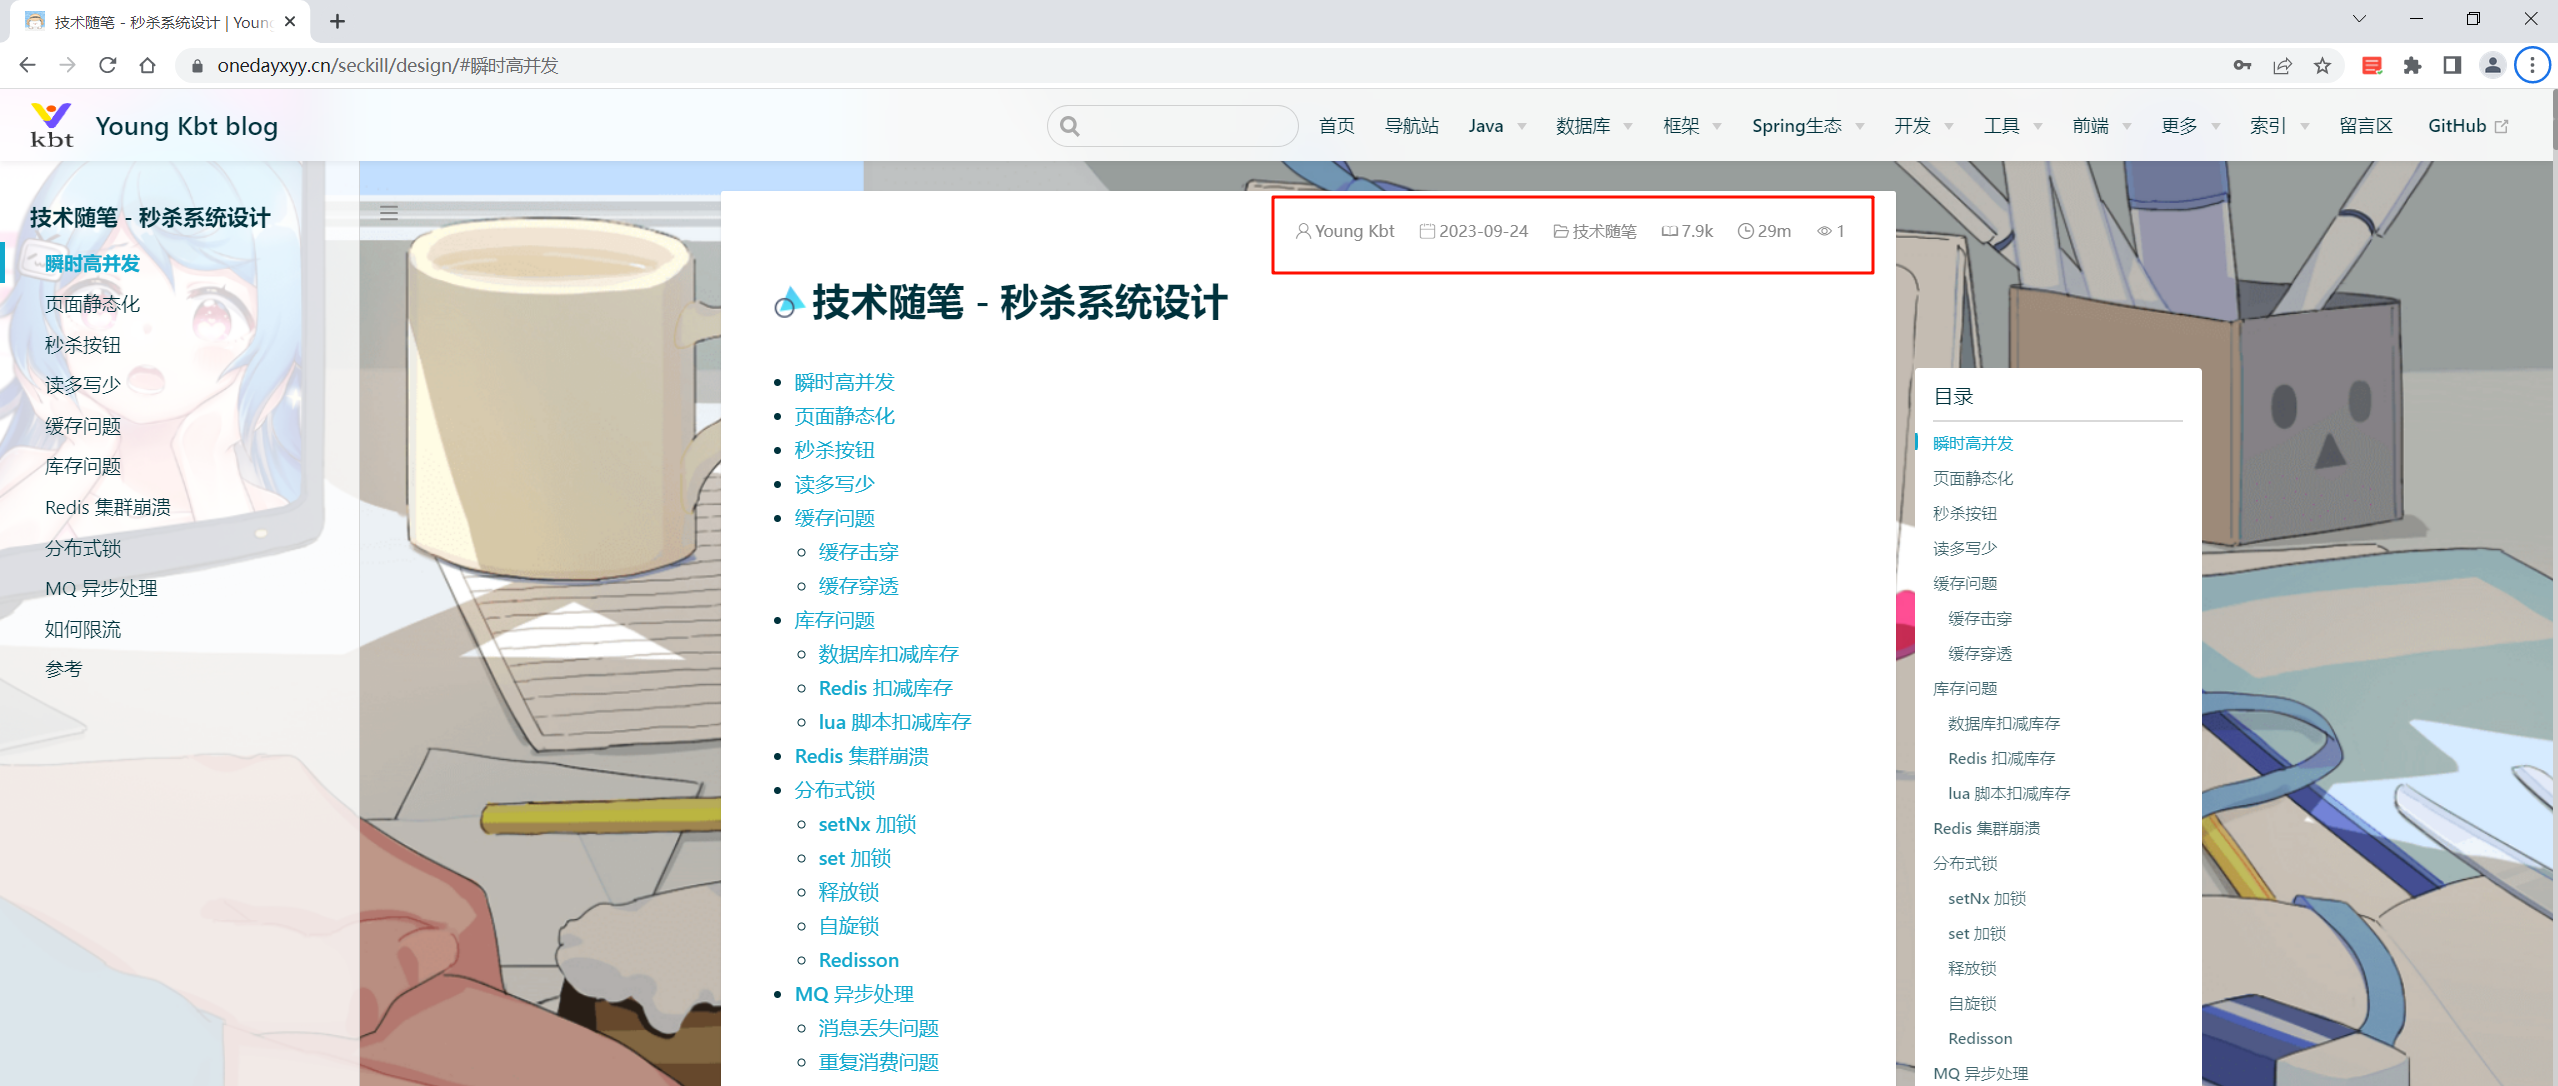Jump to 缓存穿透 in 目录 panel
The image size is (2558, 1086).
click(1979, 653)
